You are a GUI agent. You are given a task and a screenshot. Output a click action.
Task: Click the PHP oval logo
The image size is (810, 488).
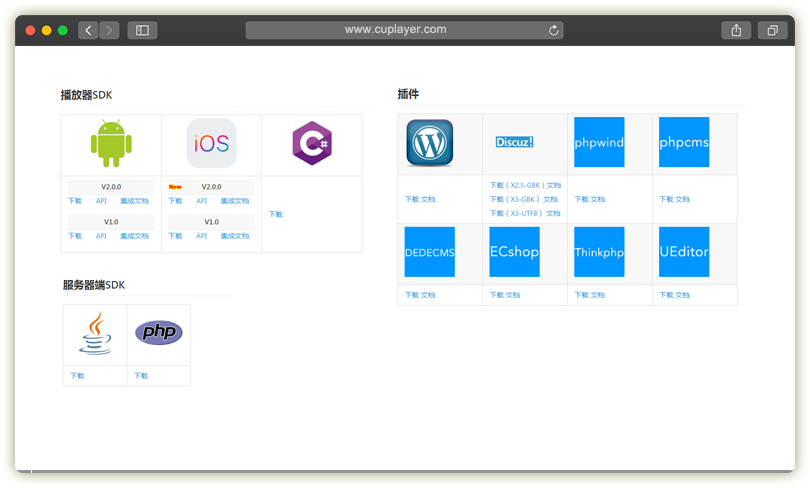pyautogui.click(x=158, y=333)
